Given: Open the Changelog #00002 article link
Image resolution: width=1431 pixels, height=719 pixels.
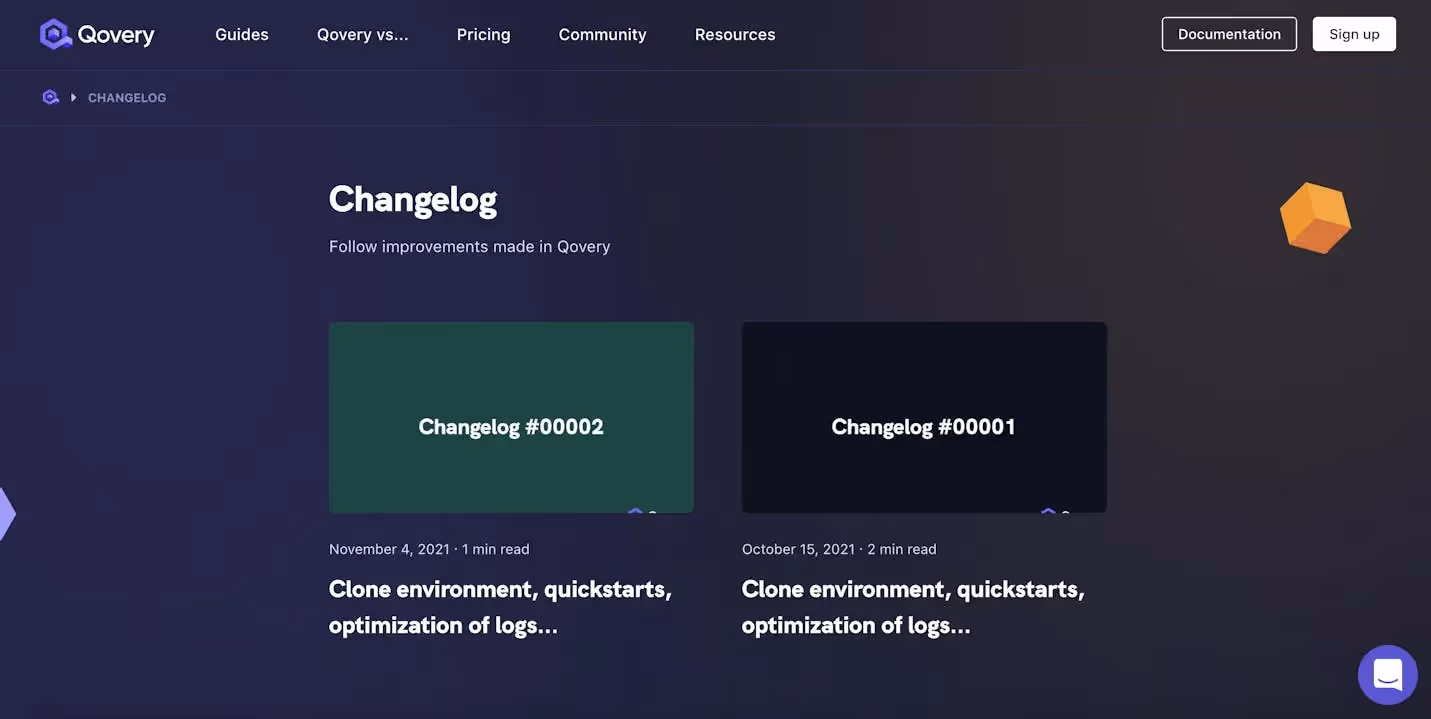Looking at the screenshot, I should (x=500, y=605).
